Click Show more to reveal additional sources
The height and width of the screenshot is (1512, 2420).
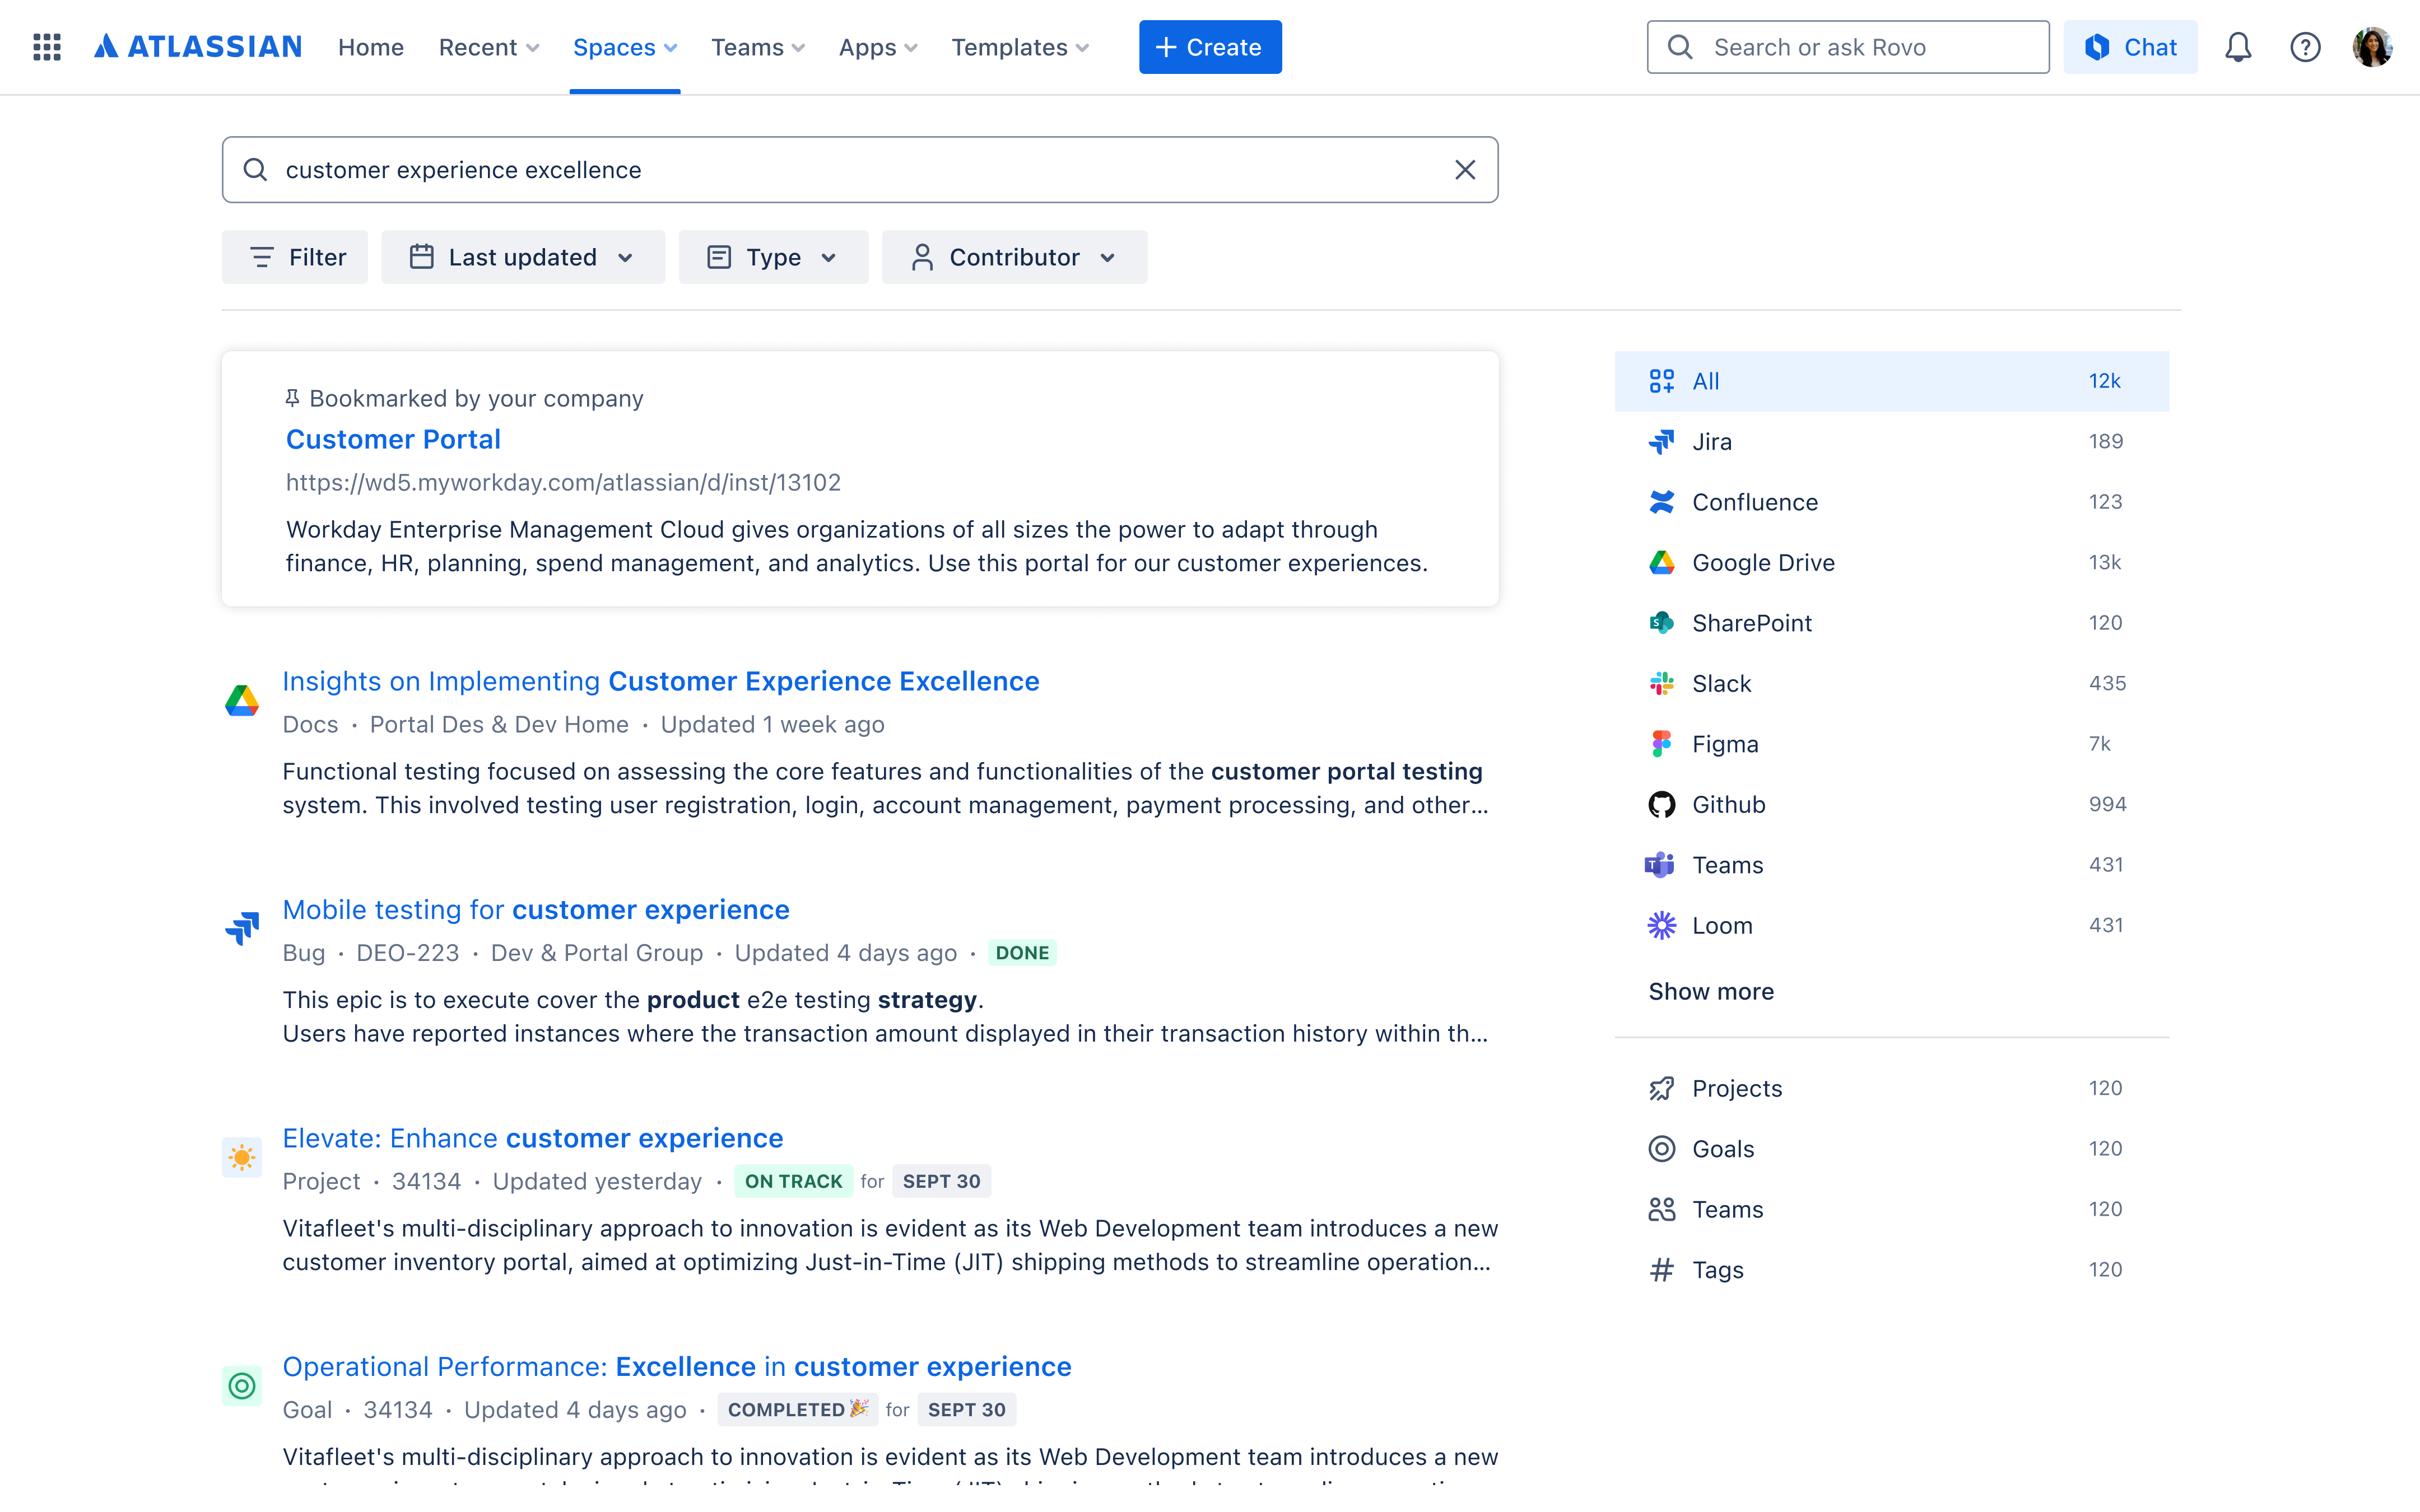(x=1710, y=991)
